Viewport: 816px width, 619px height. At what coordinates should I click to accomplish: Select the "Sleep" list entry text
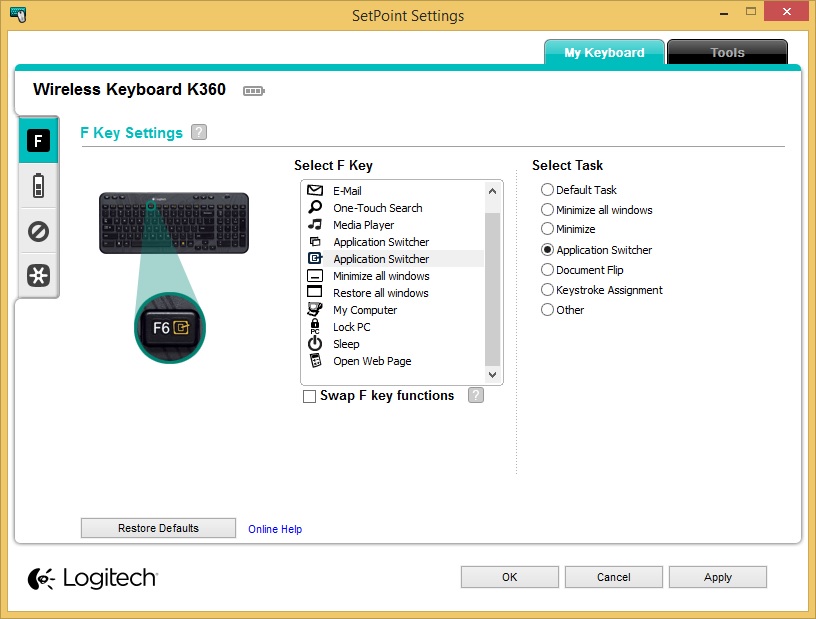point(346,344)
